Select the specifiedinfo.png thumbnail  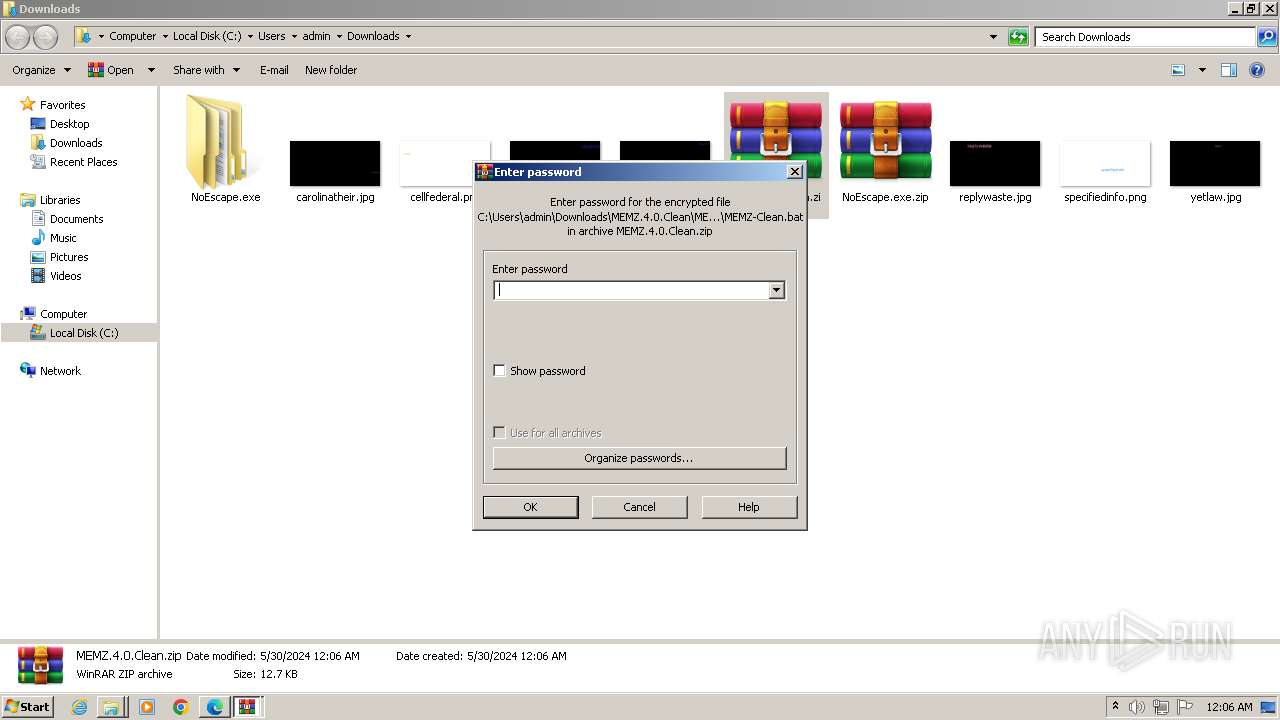click(x=1105, y=163)
